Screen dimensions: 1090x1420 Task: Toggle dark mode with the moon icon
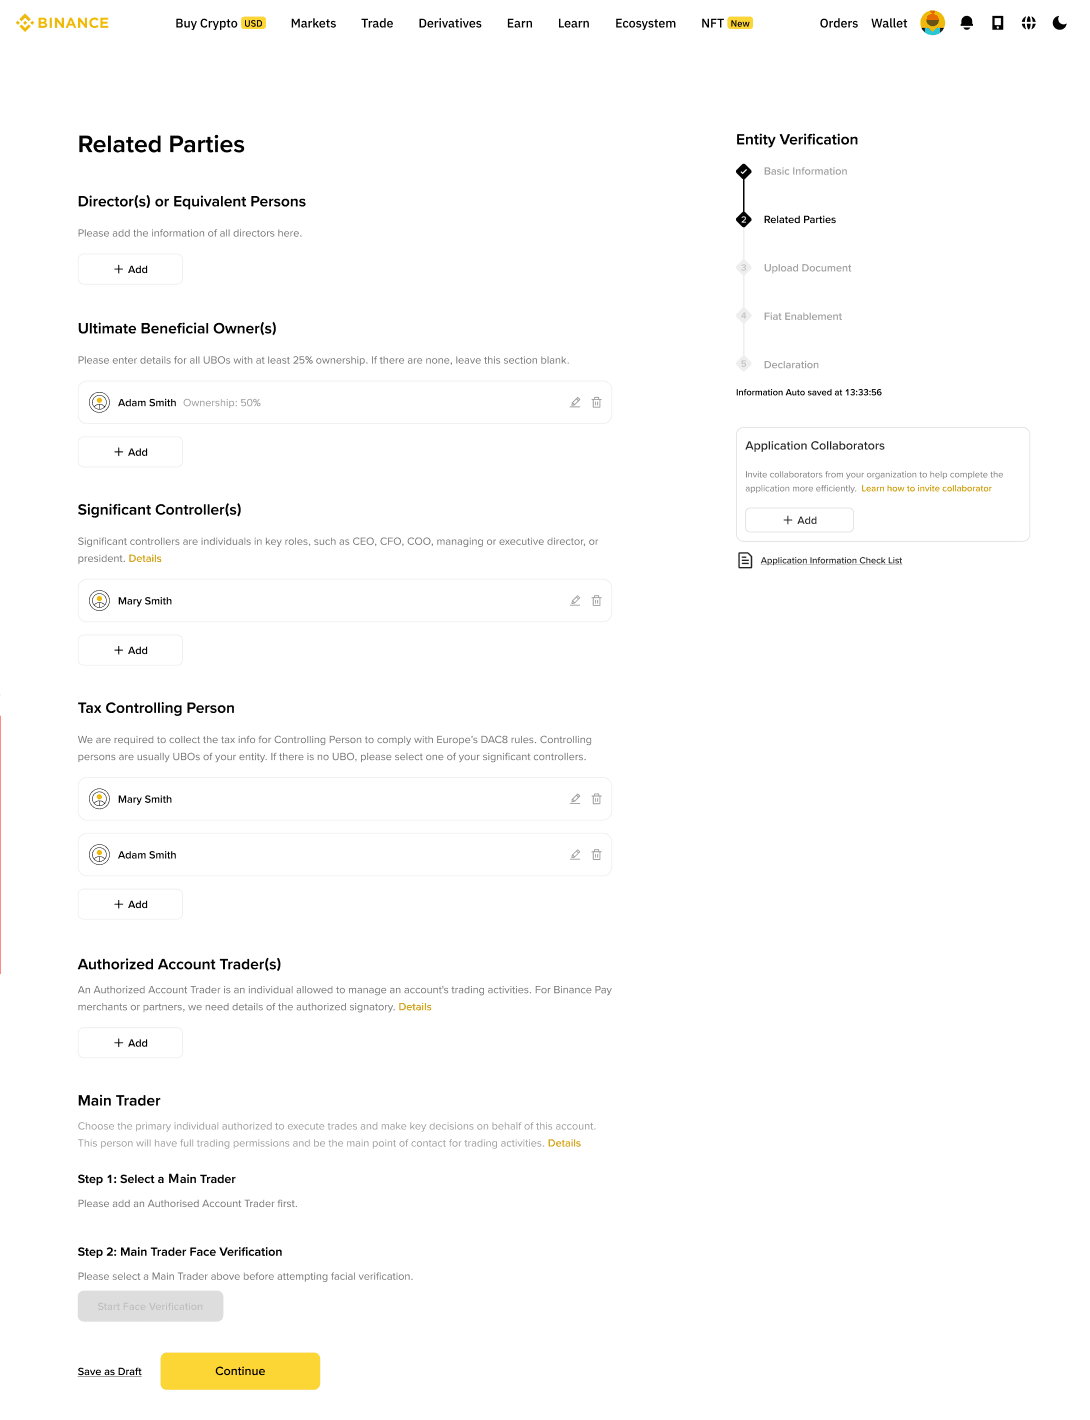[1060, 23]
